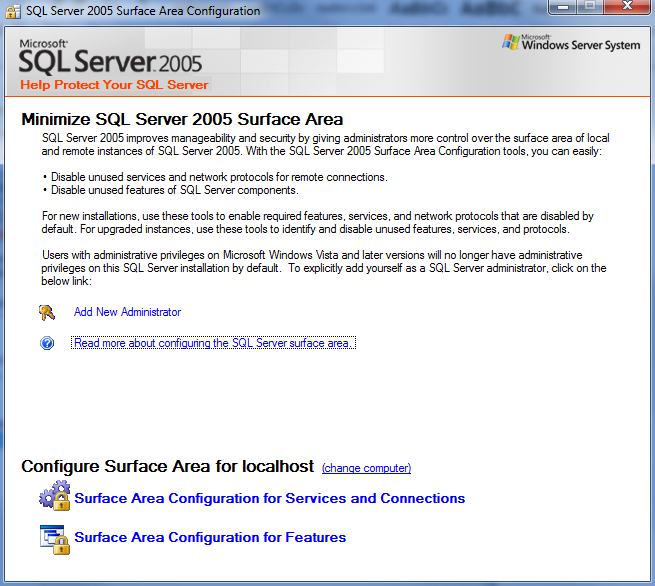Click the SQL Server 2005 banner logo

(111, 56)
